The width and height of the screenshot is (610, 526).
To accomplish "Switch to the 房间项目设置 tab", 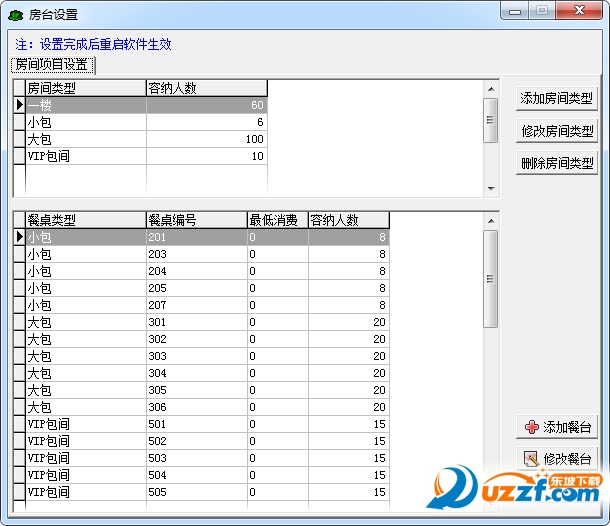I will [53, 65].
